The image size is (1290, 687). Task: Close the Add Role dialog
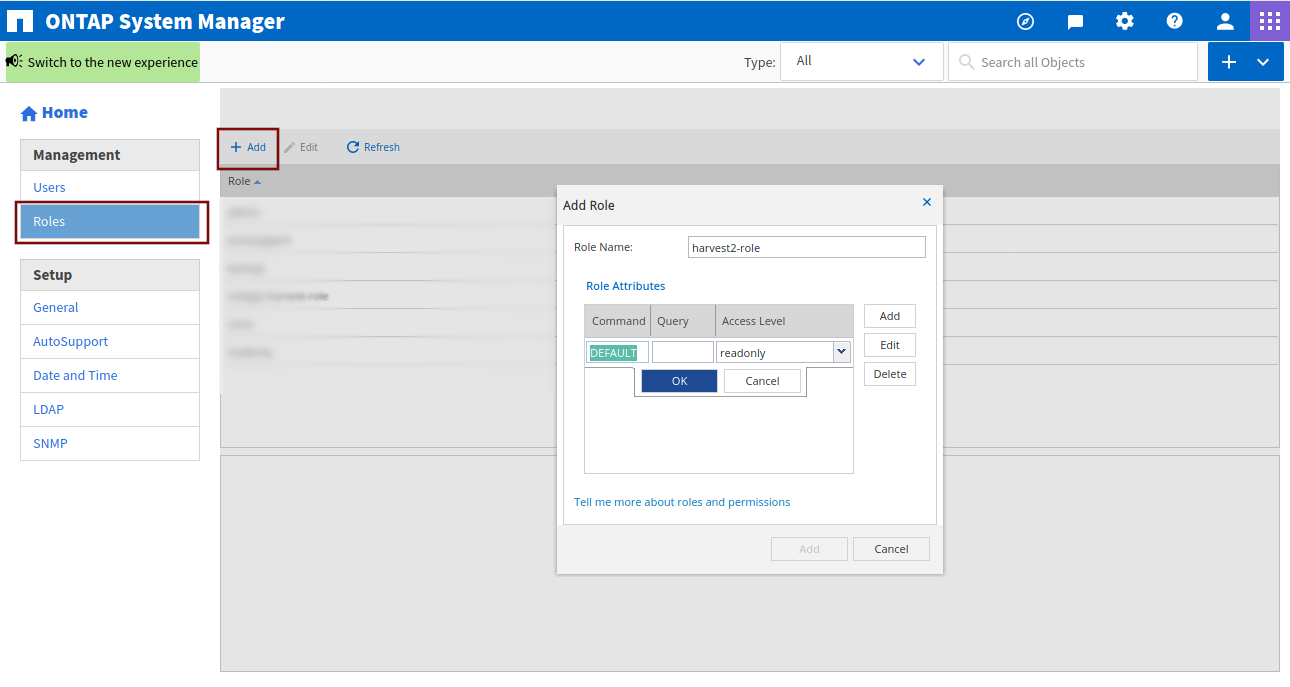click(x=926, y=202)
